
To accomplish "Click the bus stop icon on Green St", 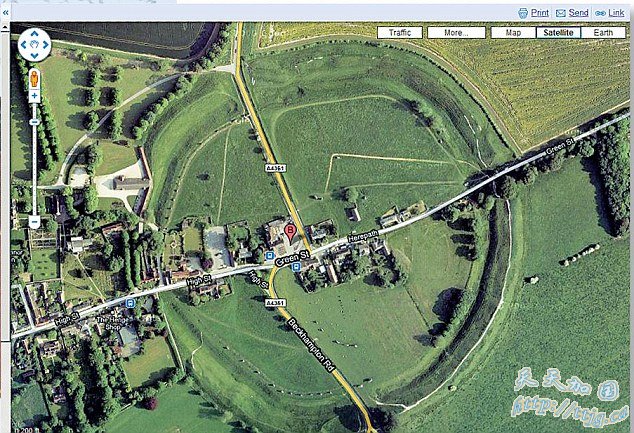I will [268, 256].
